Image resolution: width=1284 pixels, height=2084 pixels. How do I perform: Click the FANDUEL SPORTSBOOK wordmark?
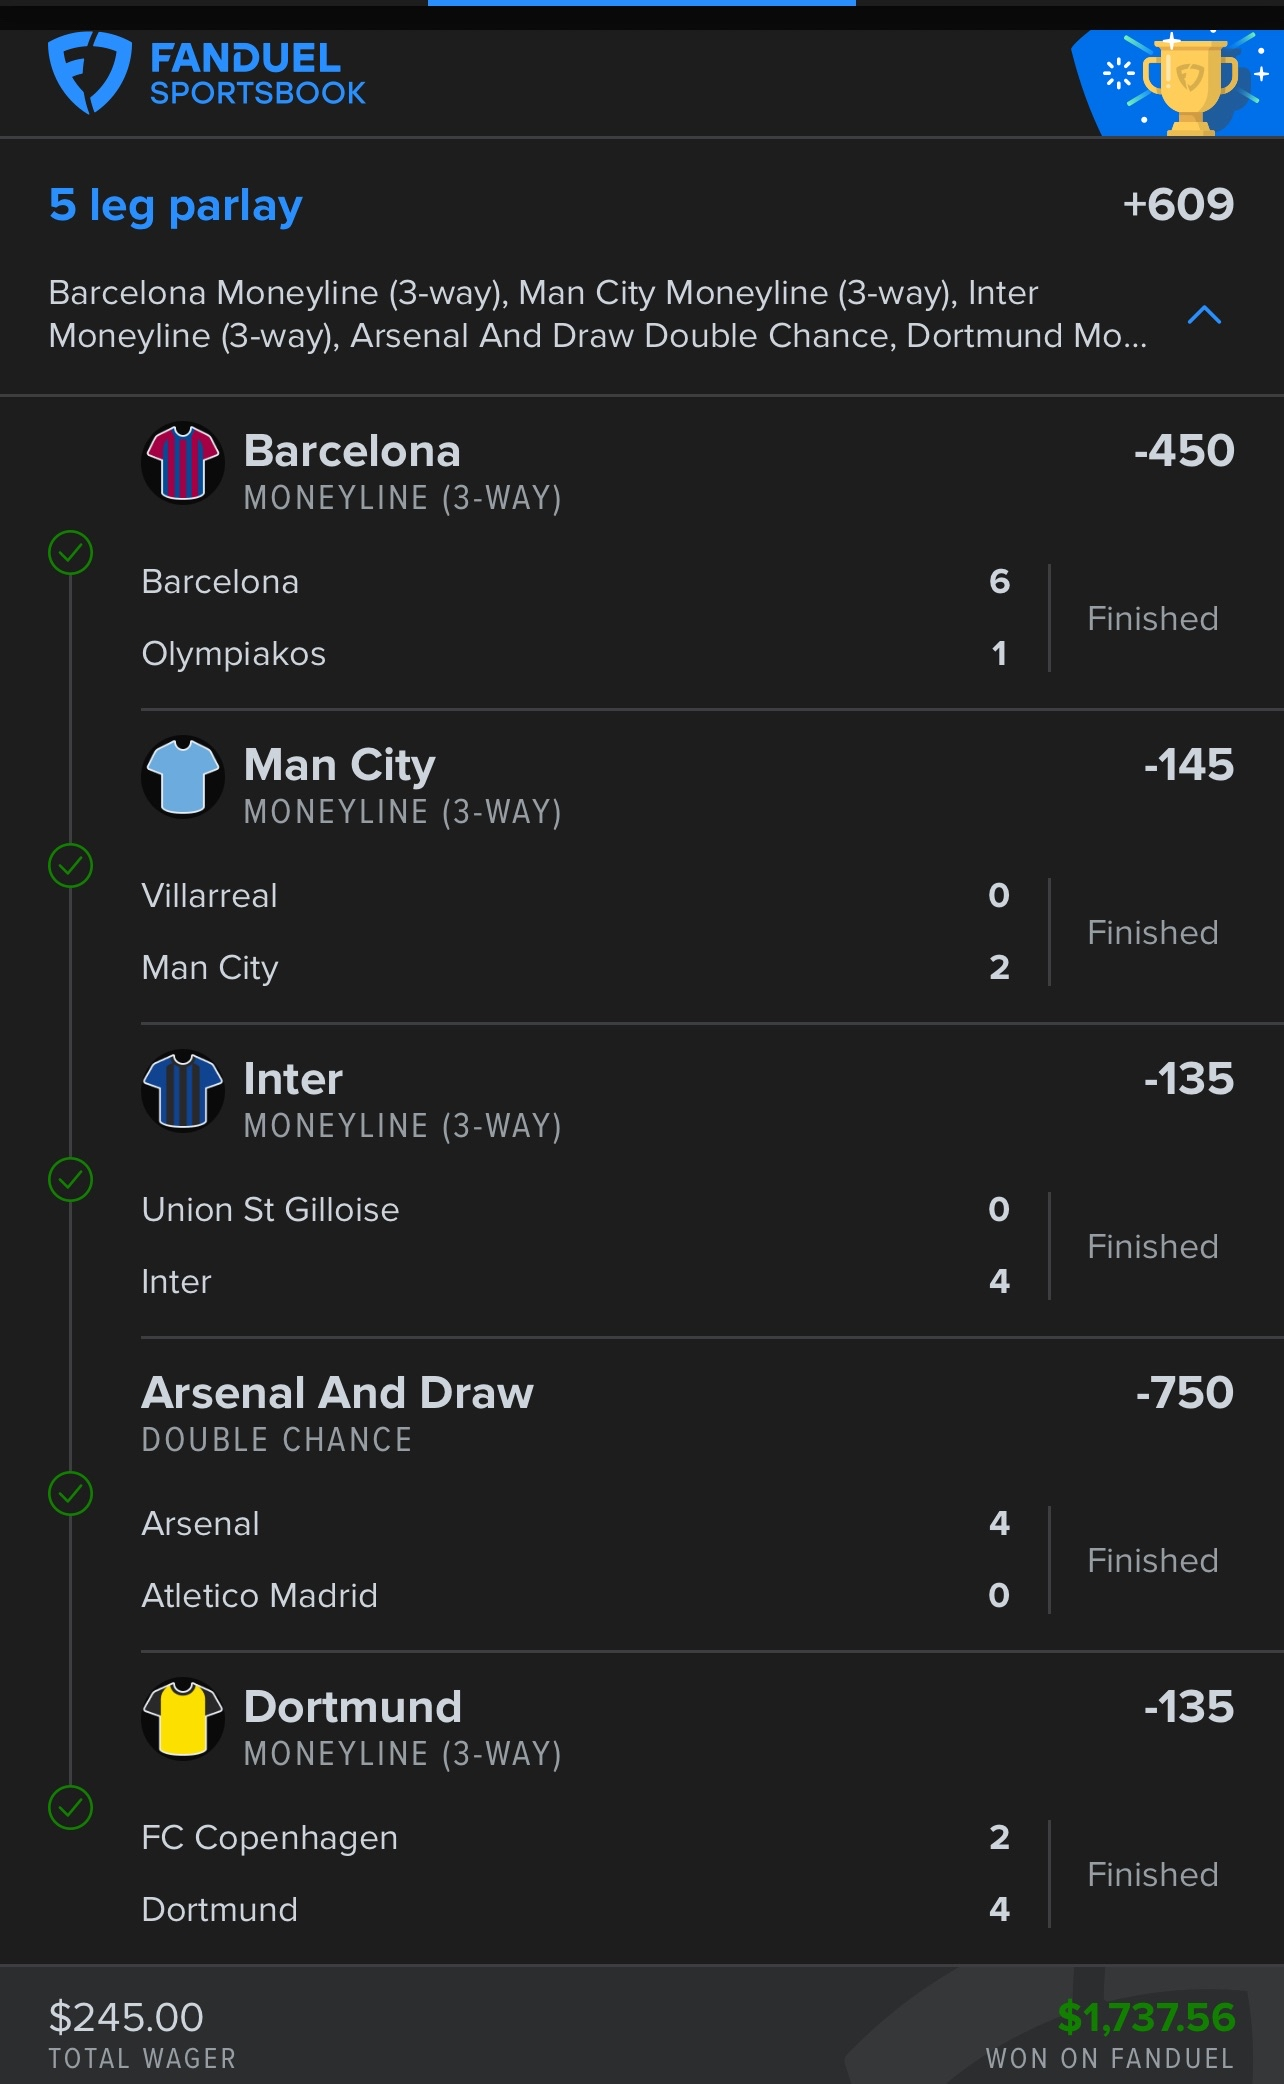coord(257,74)
